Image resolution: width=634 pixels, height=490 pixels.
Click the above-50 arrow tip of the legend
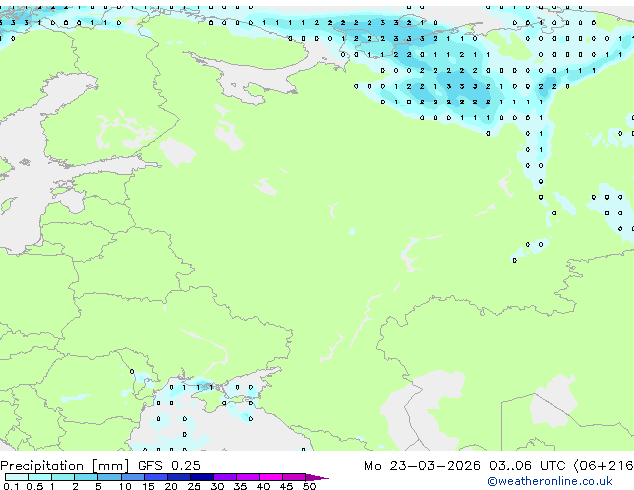(x=317, y=477)
